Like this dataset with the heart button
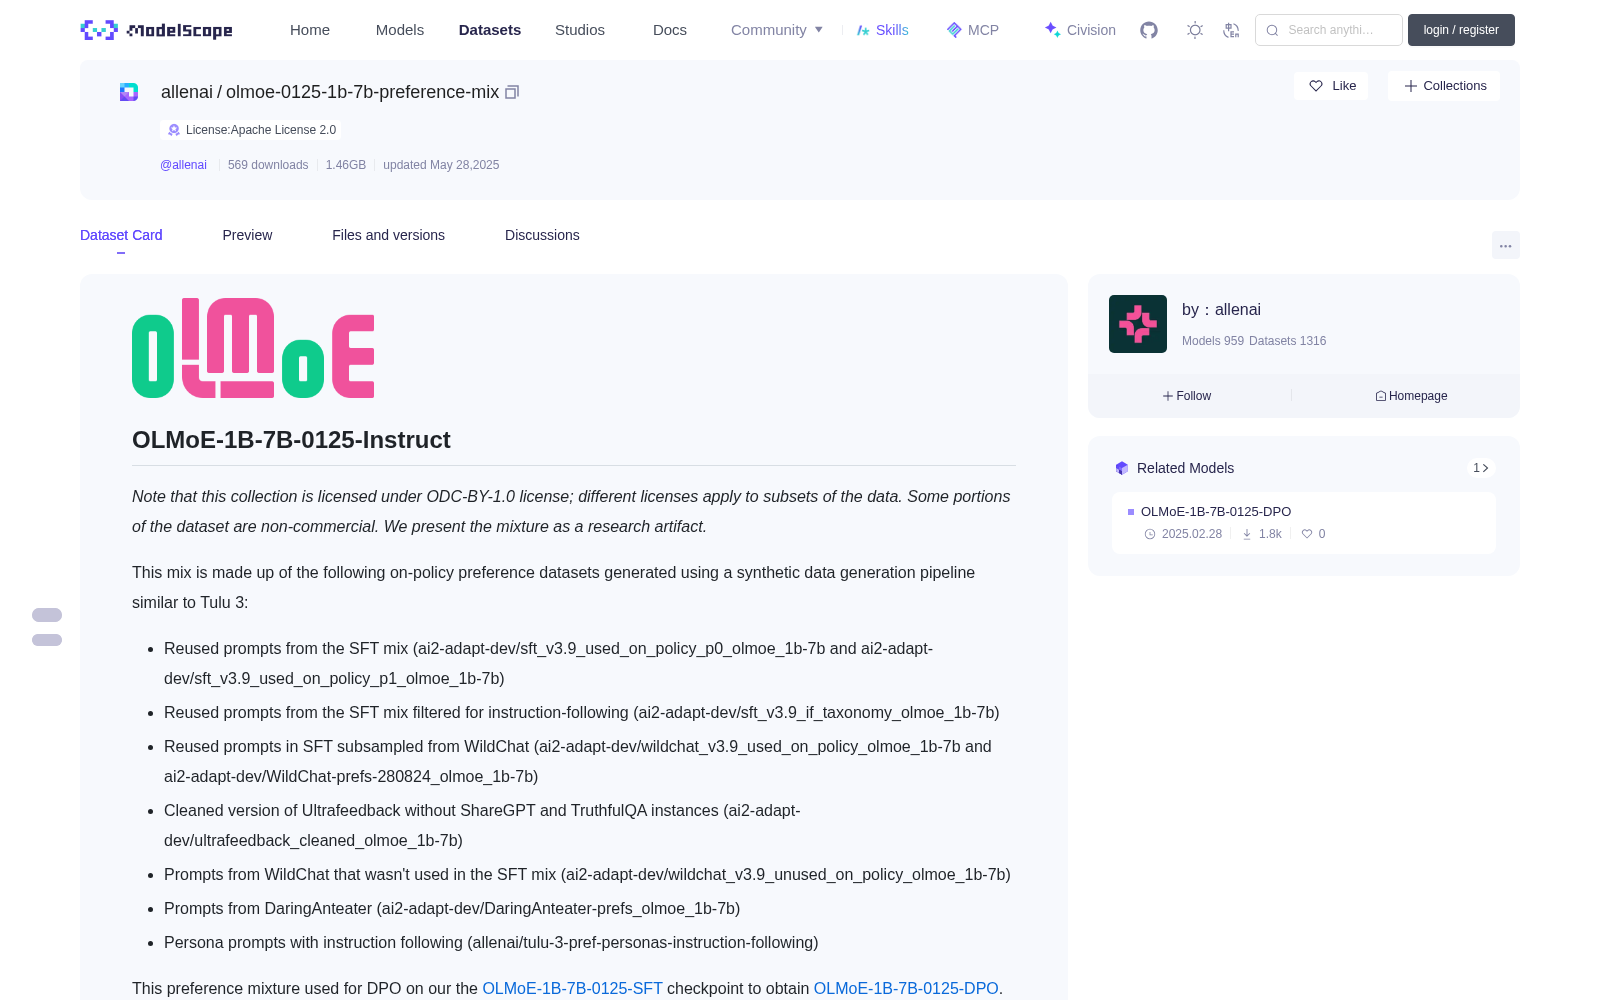Screen dimensions: 1600x1000 1331,86
